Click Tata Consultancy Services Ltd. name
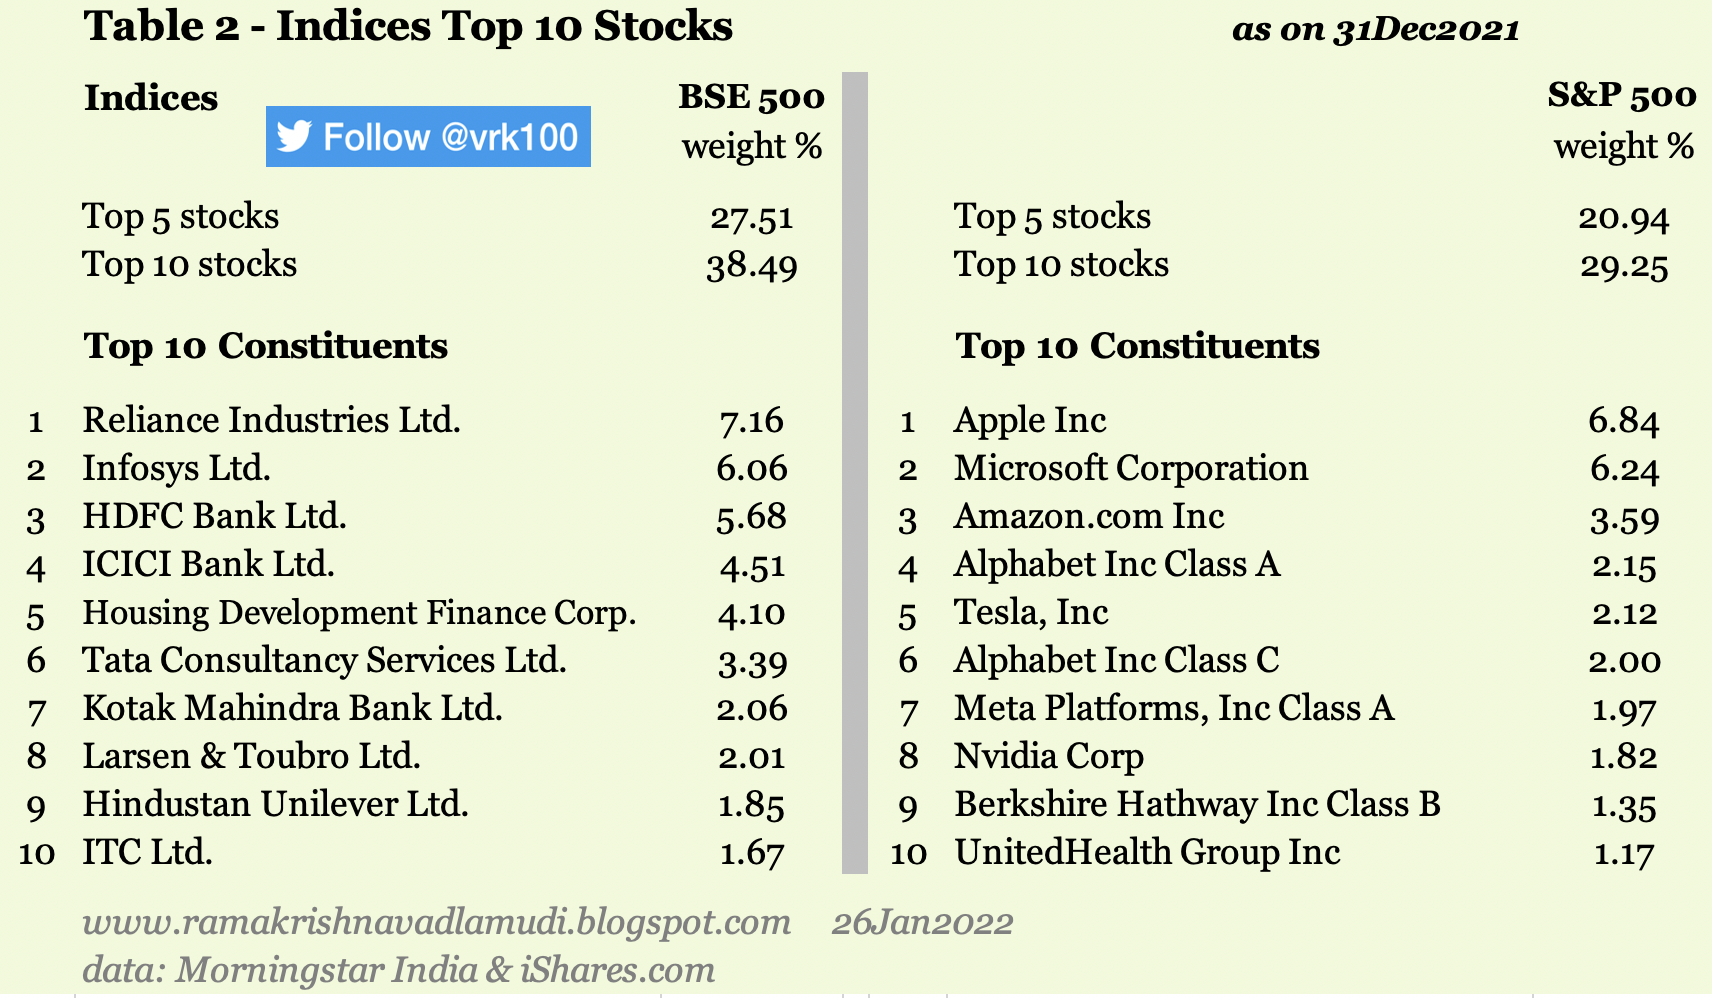 tap(324, 660)
